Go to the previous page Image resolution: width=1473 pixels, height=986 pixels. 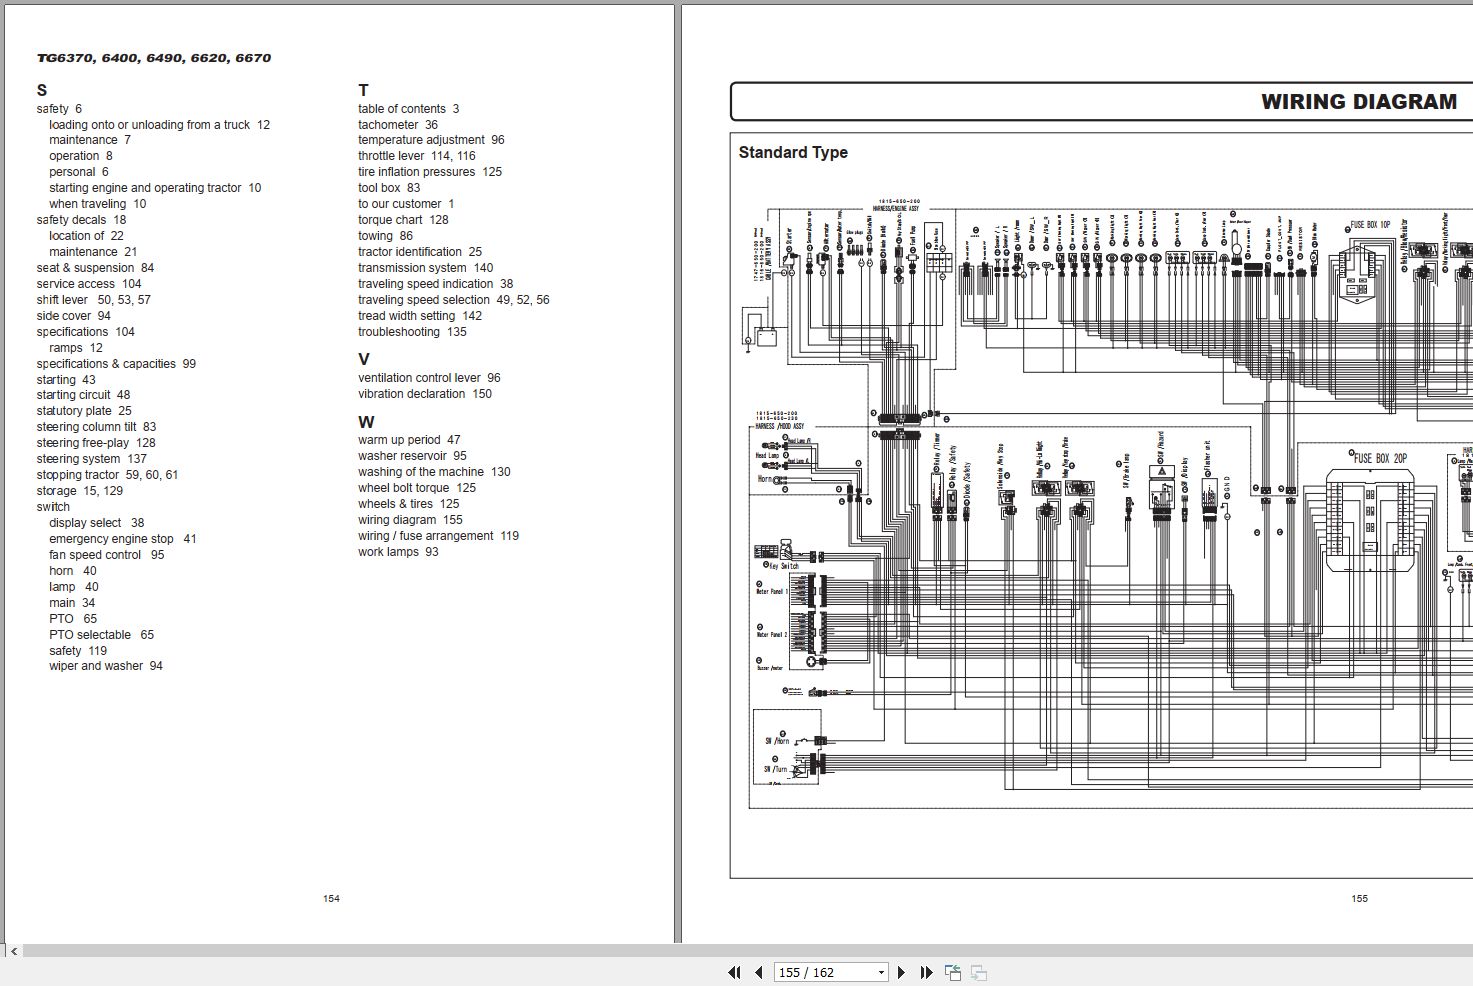coord(758,972)
